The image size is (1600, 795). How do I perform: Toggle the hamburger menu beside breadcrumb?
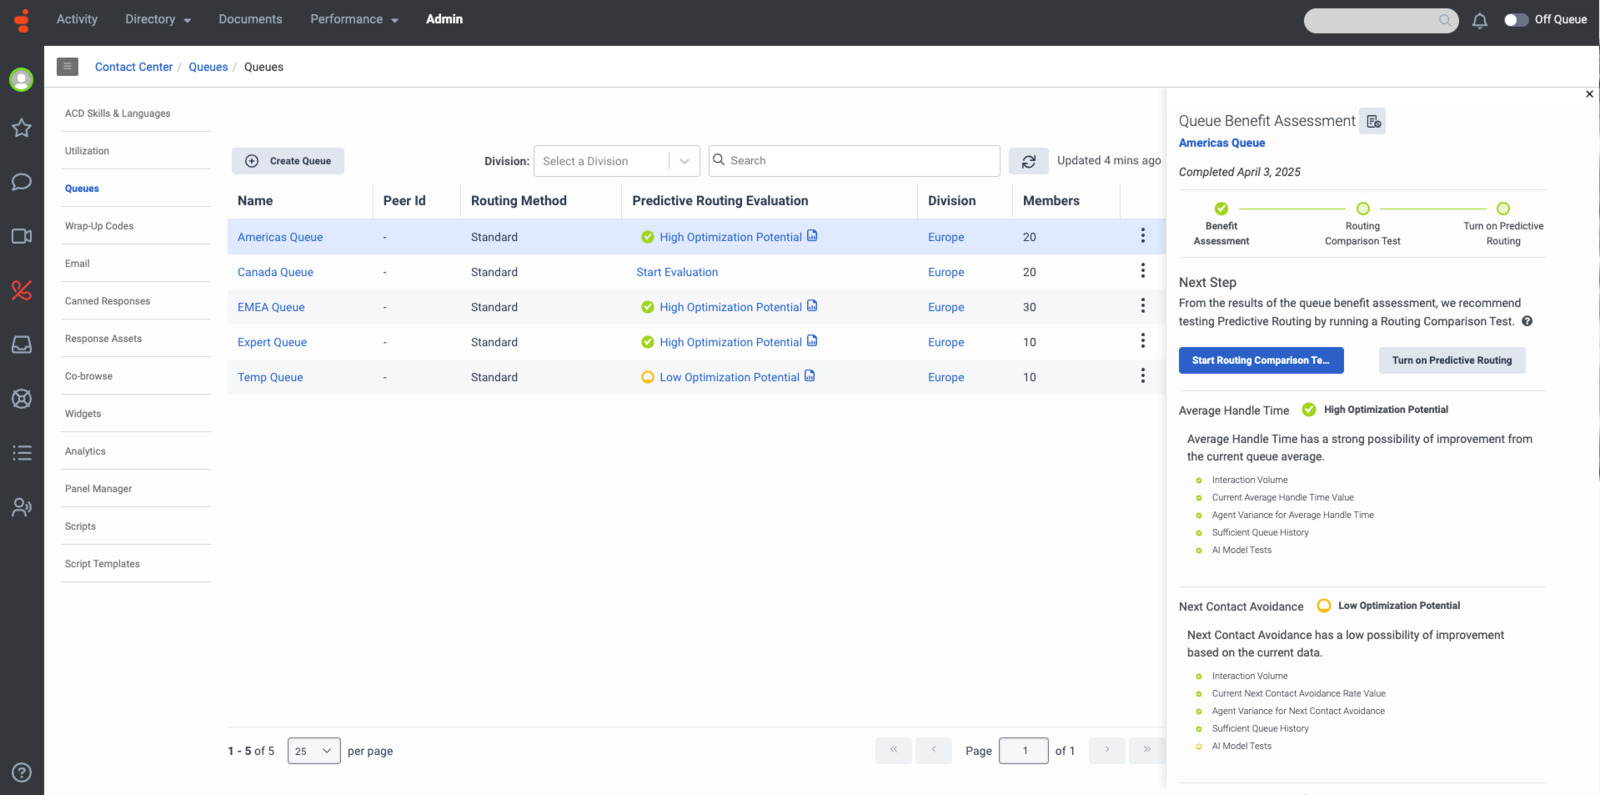67,67
